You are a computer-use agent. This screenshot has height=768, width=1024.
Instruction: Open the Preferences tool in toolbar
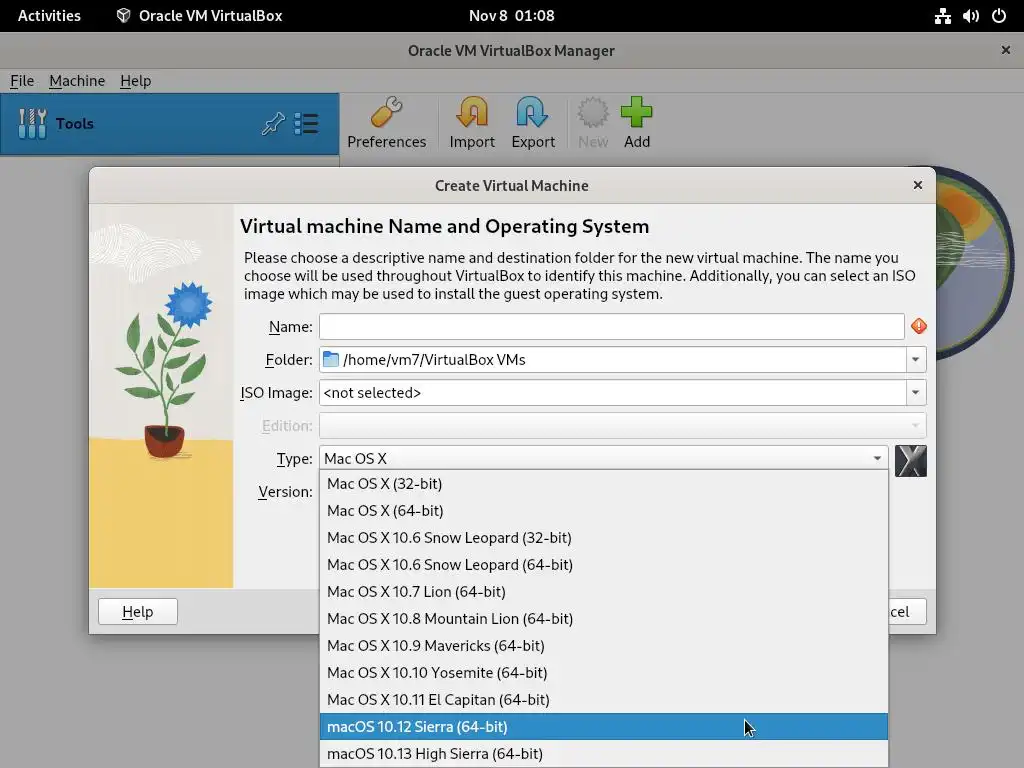tap(386, 123)
